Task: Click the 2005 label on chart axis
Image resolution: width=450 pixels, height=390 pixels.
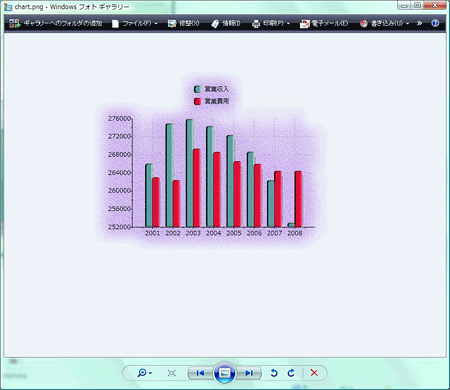Action: (234, 233)
